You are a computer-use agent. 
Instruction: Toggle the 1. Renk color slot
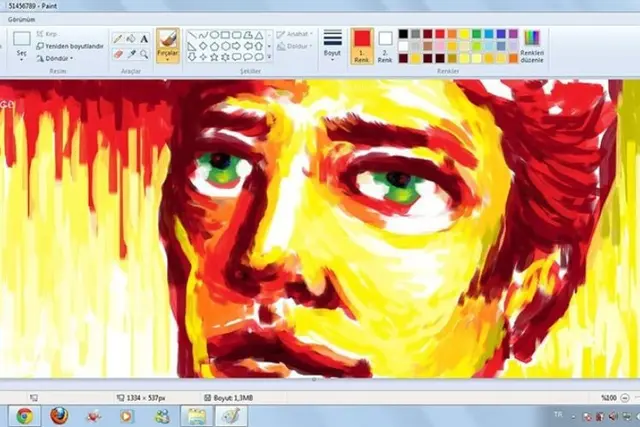click(362, 46)
